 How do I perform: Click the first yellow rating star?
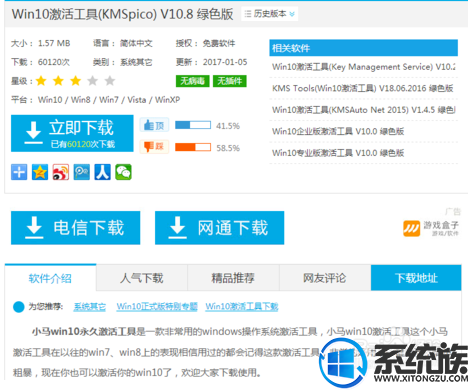pyautogui.click(x=41, y=81)
